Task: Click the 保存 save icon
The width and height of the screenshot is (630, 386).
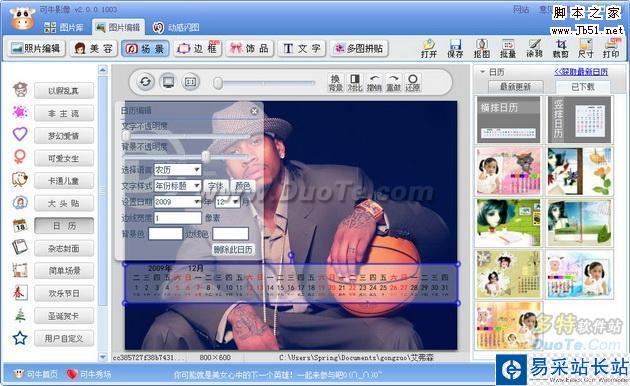Action: 455,48
